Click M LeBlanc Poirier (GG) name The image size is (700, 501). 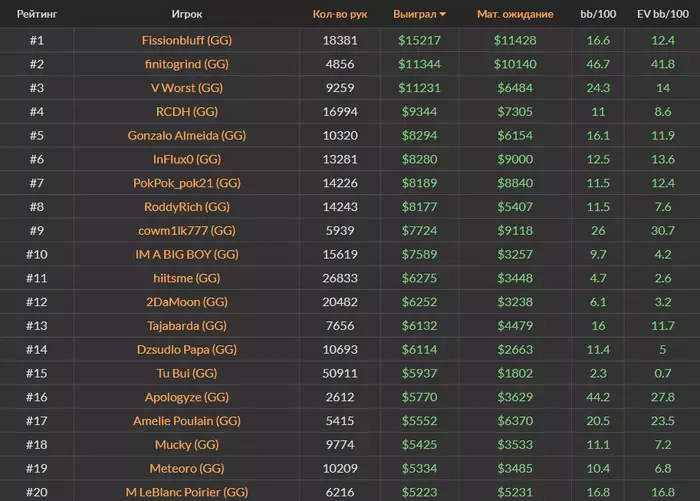point(186,493)
